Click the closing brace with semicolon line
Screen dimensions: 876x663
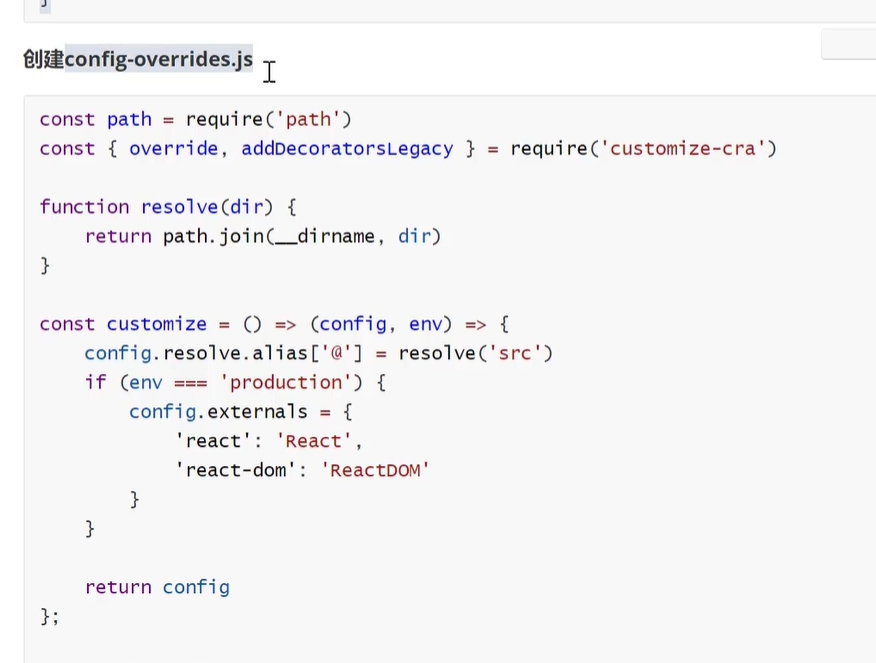pyautogui.click(x=50, y=616)
